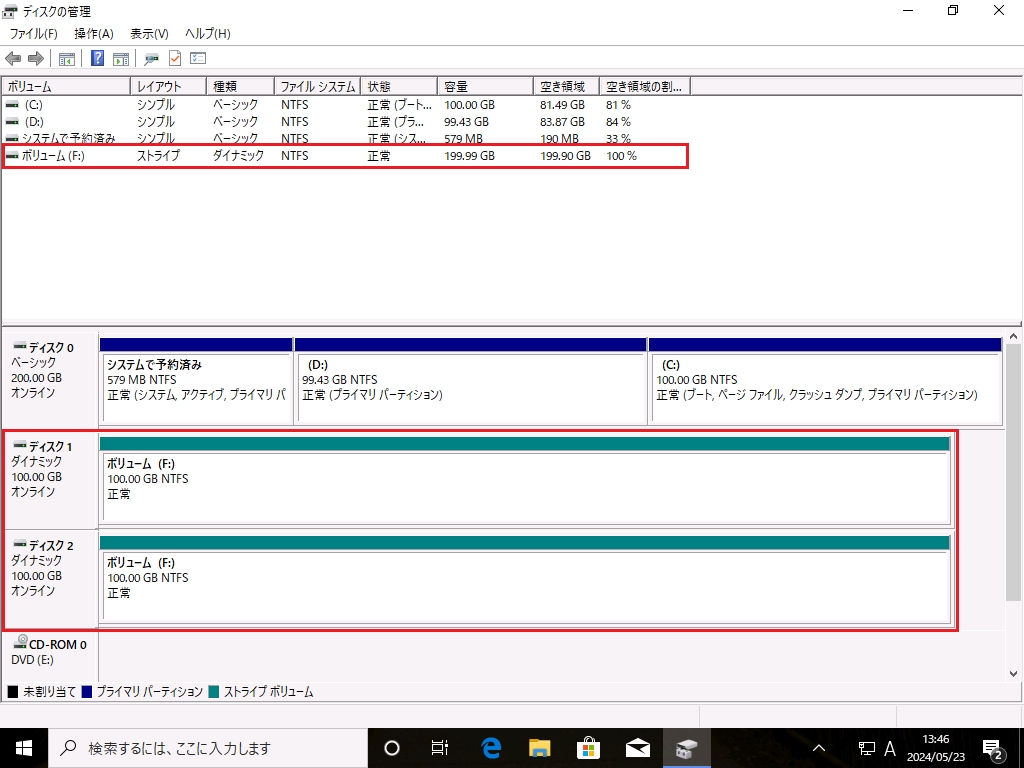
Task: Click the Back arrow toolbar icon
Action: [12, 59]
